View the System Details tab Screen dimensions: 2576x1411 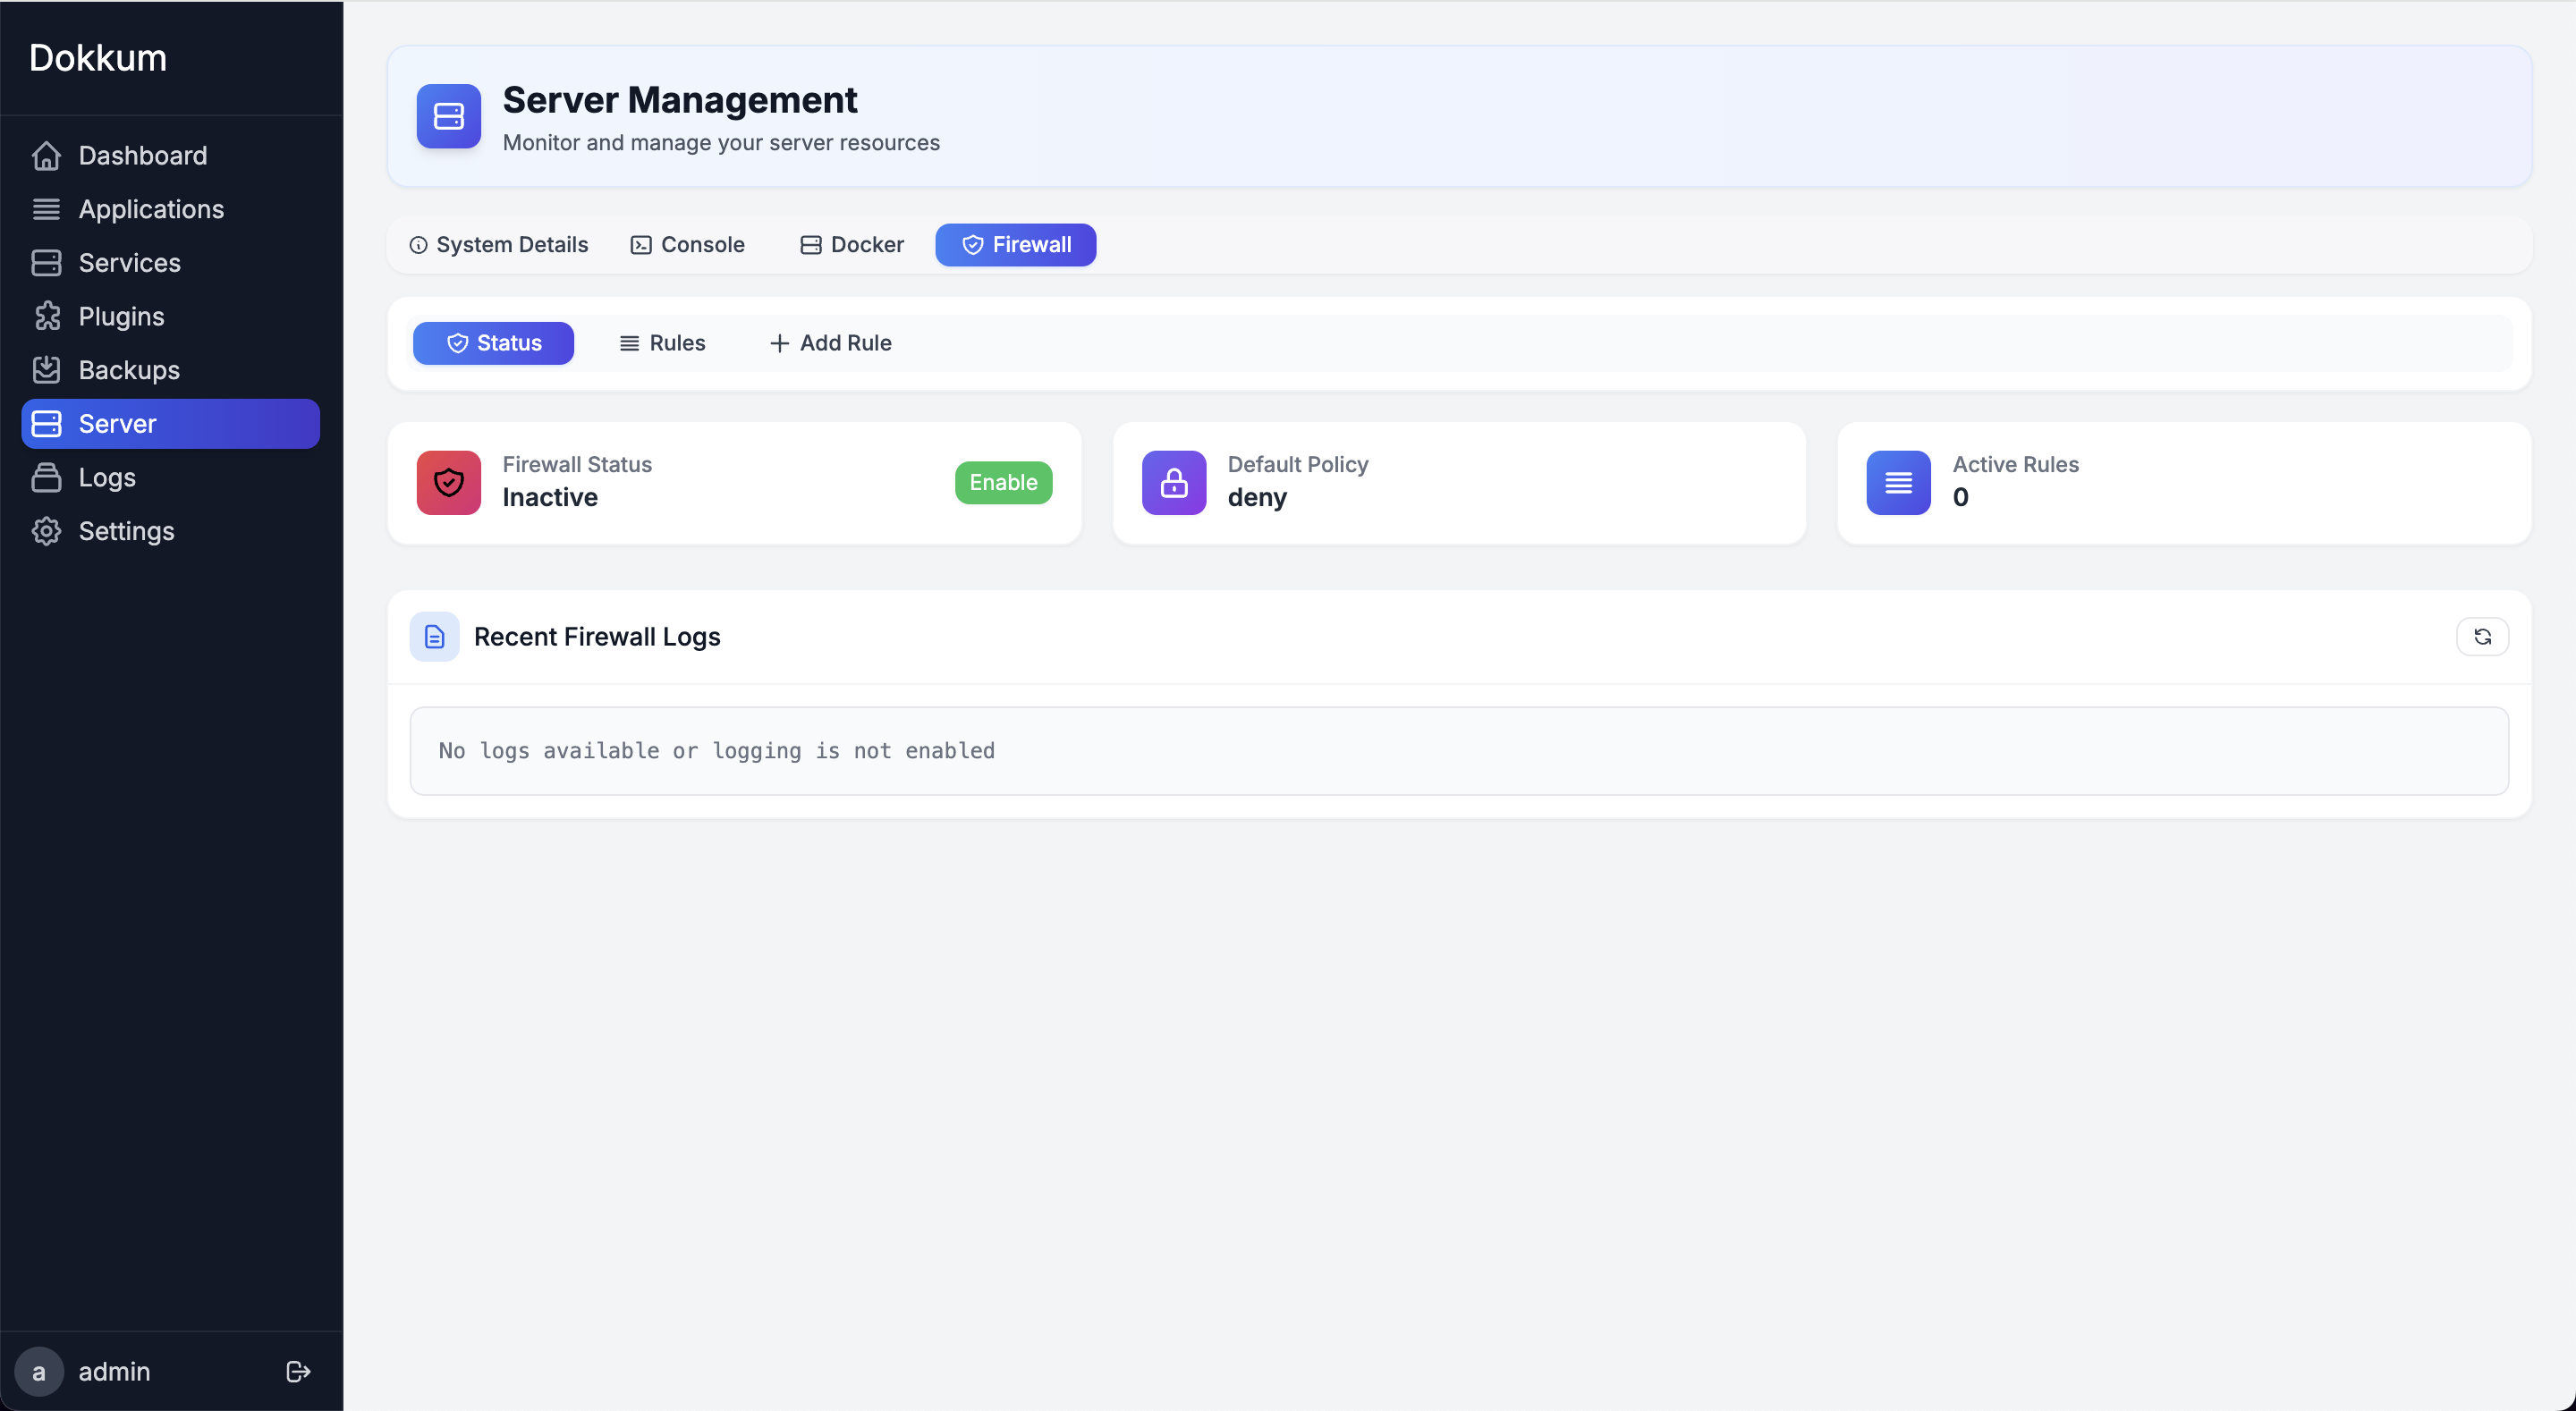click(x=498, y=244)
